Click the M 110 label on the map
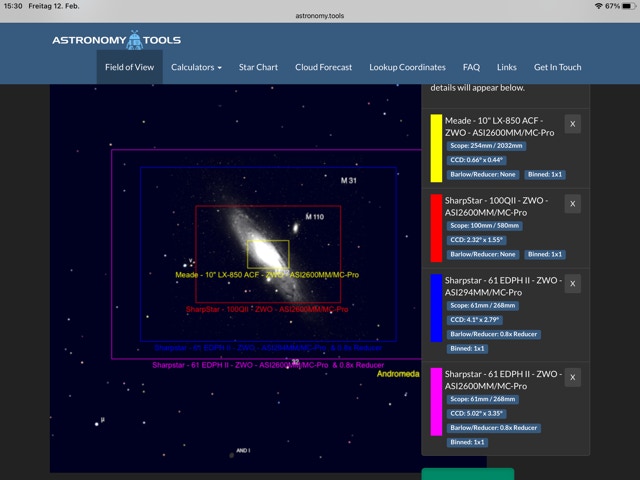 coord(315,217)
